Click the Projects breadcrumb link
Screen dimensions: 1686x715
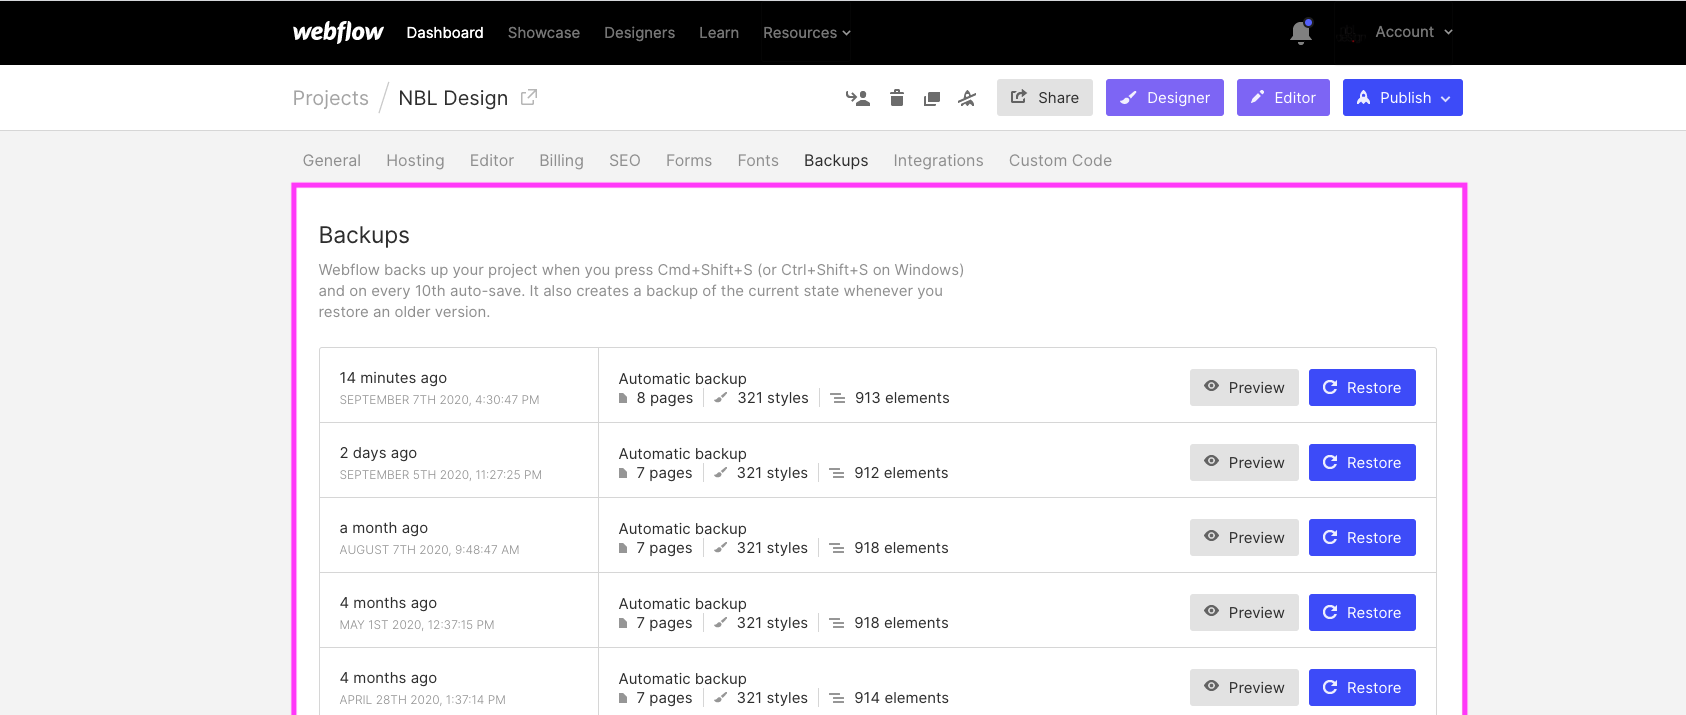coord(331,98)
